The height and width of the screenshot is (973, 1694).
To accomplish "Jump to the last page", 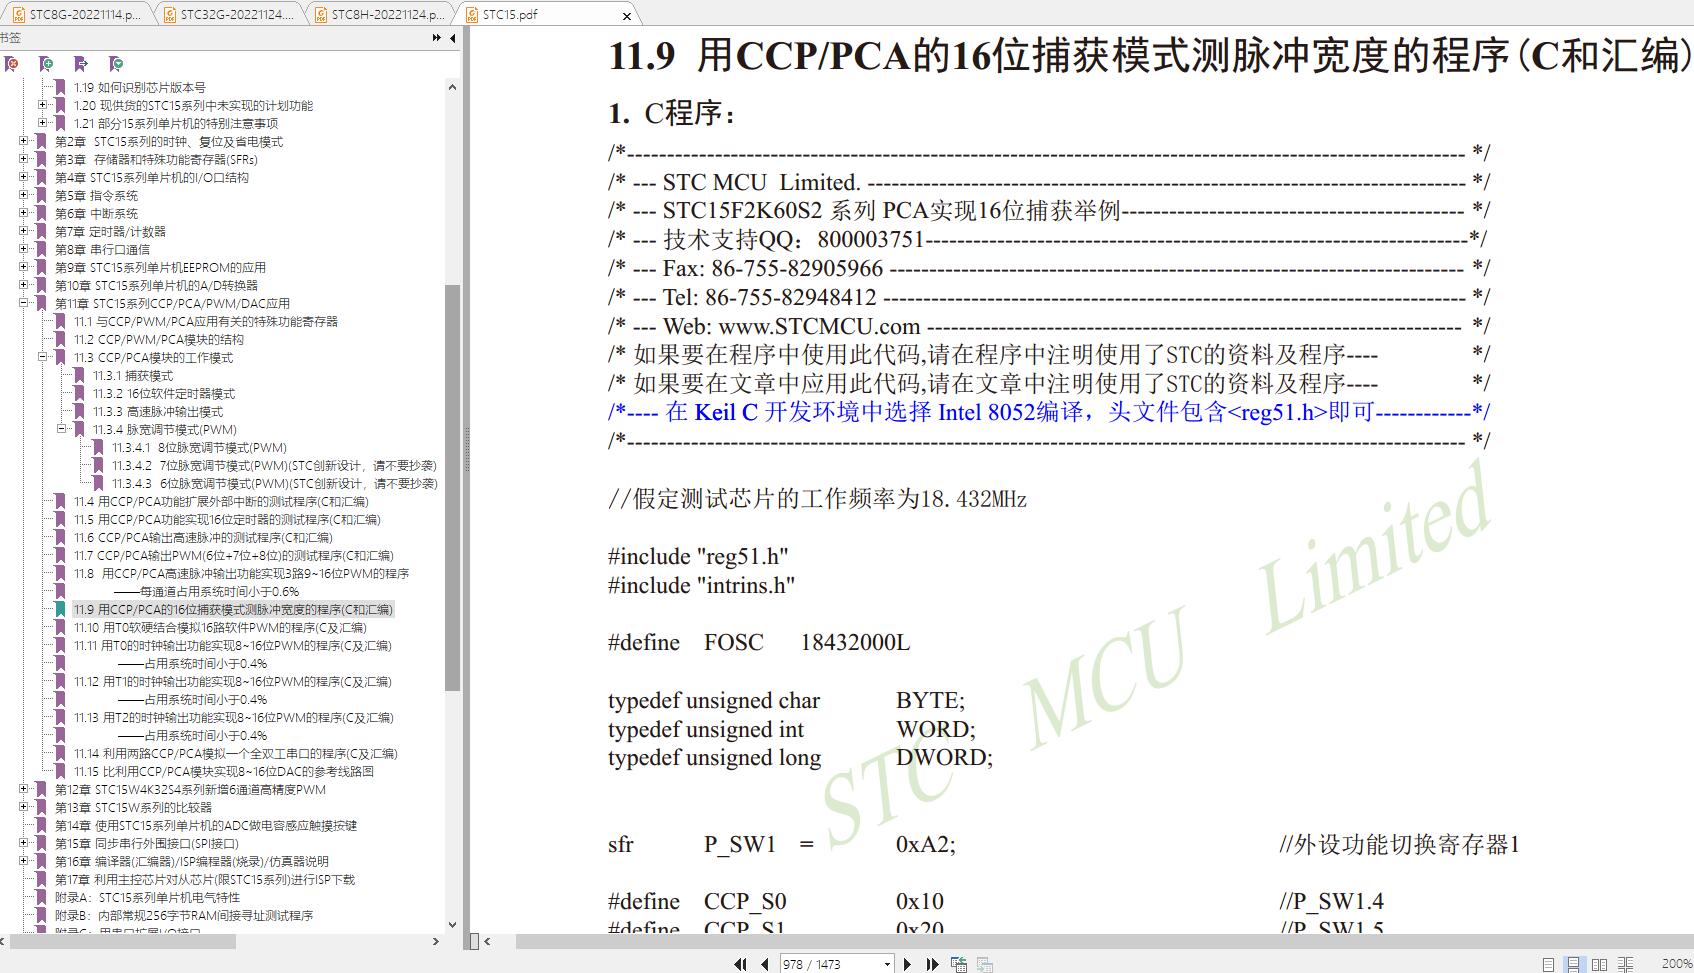I will tap(932, 964).
